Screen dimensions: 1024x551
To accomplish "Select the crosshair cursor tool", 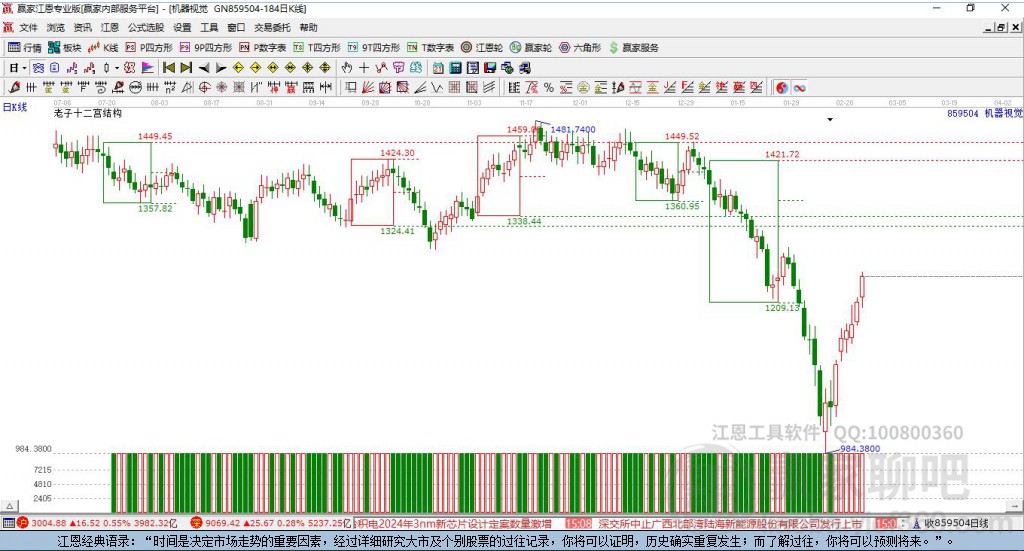I will [364, 68].
